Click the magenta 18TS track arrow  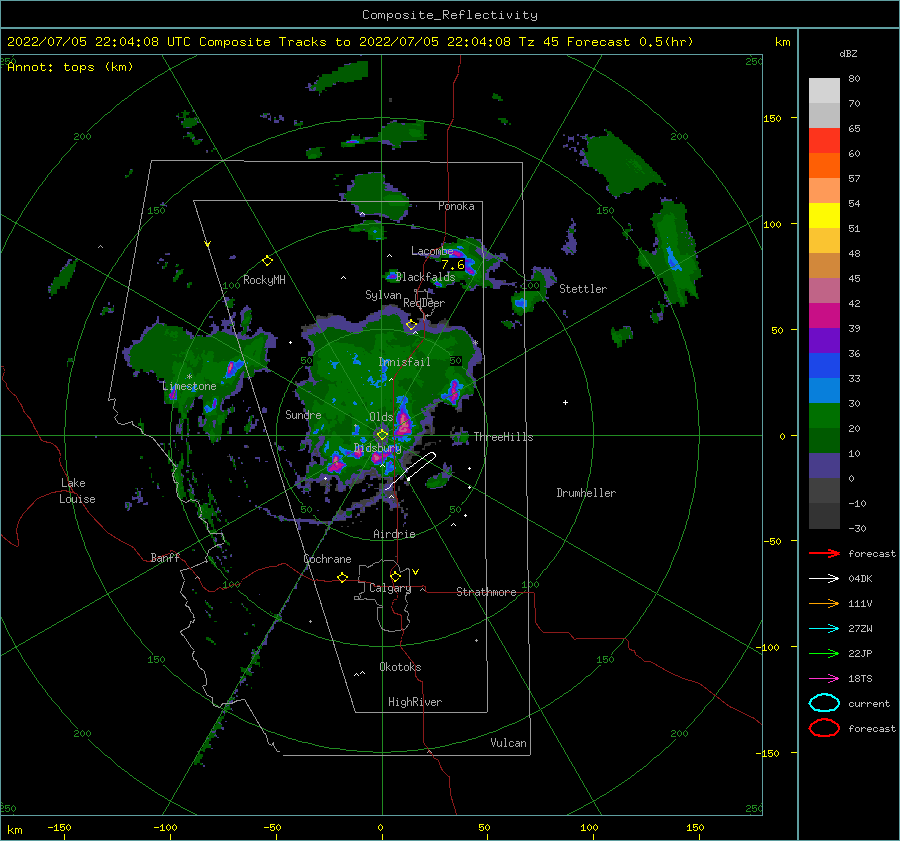[824, 679]
